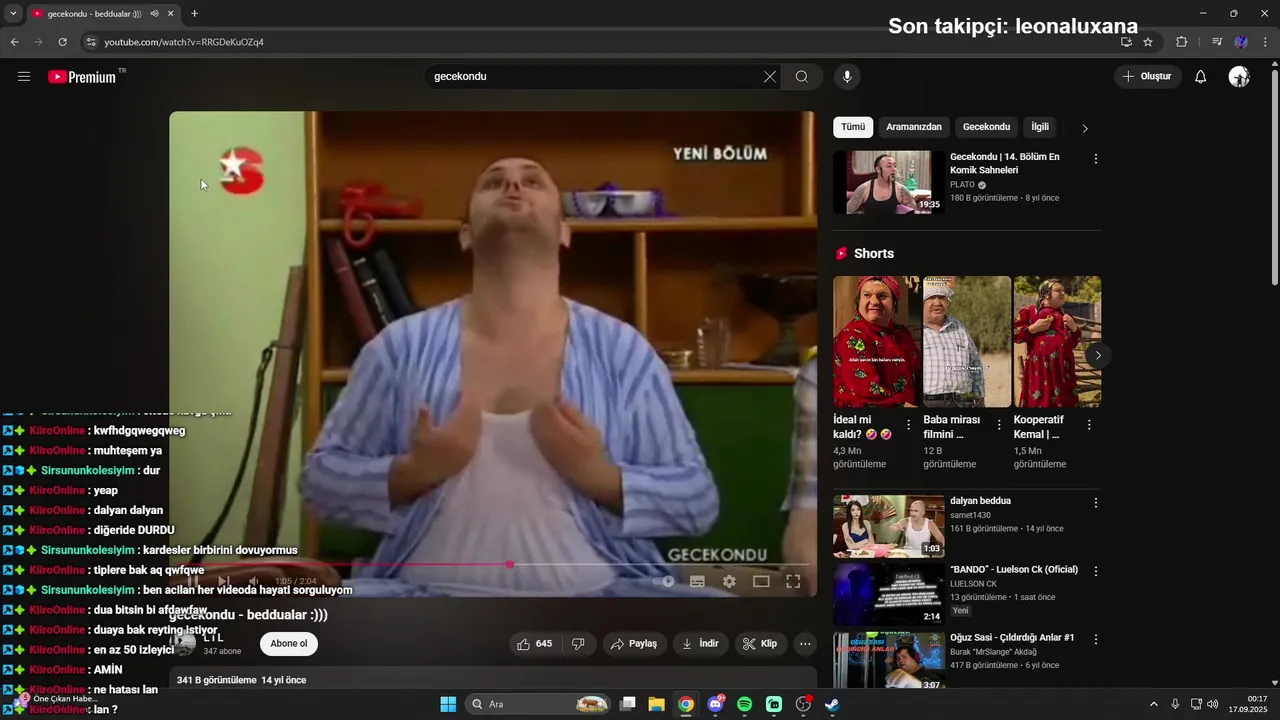
Task: Show hidden system tray icons
Action: [x=1153, y=704]
